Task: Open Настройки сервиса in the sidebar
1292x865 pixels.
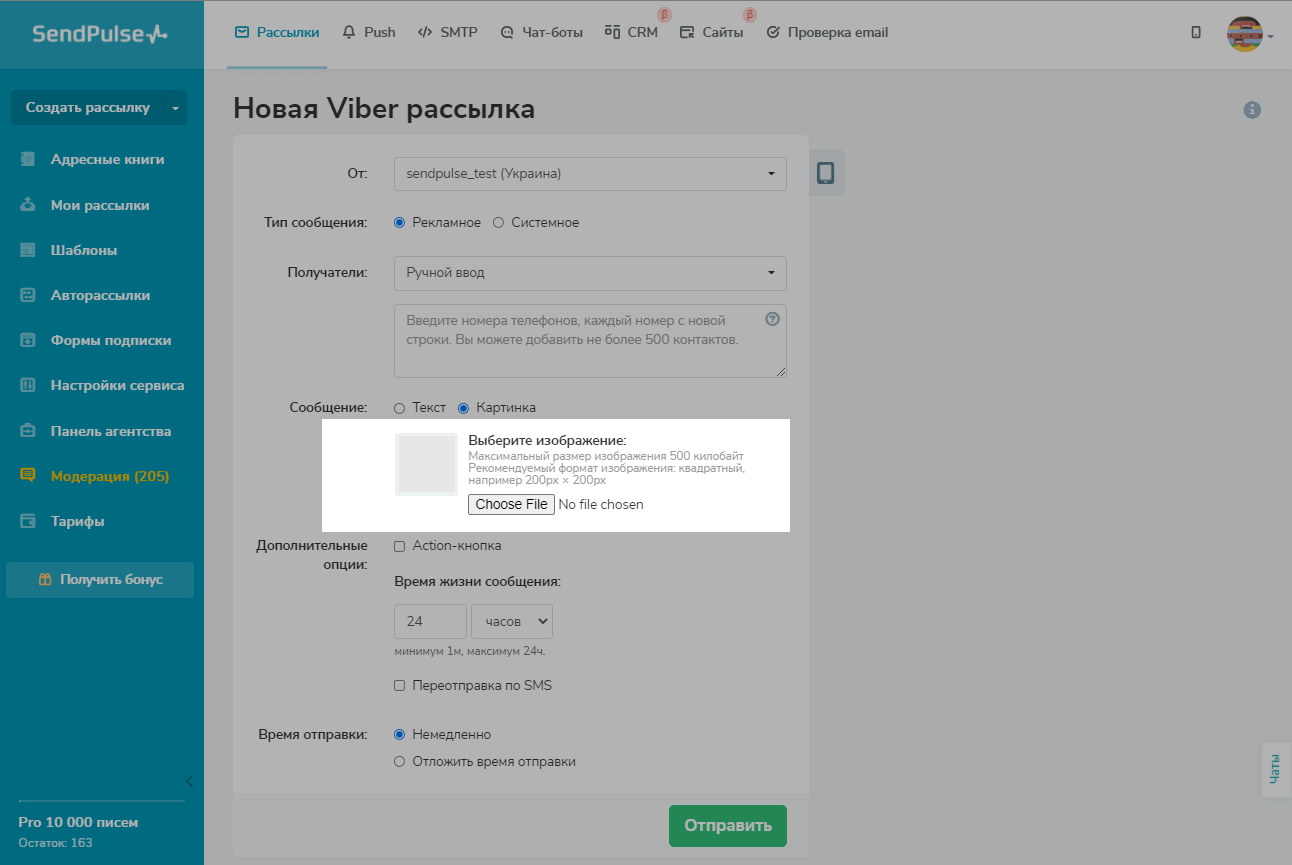Action: pyautogui.click(x=118, y=385)
